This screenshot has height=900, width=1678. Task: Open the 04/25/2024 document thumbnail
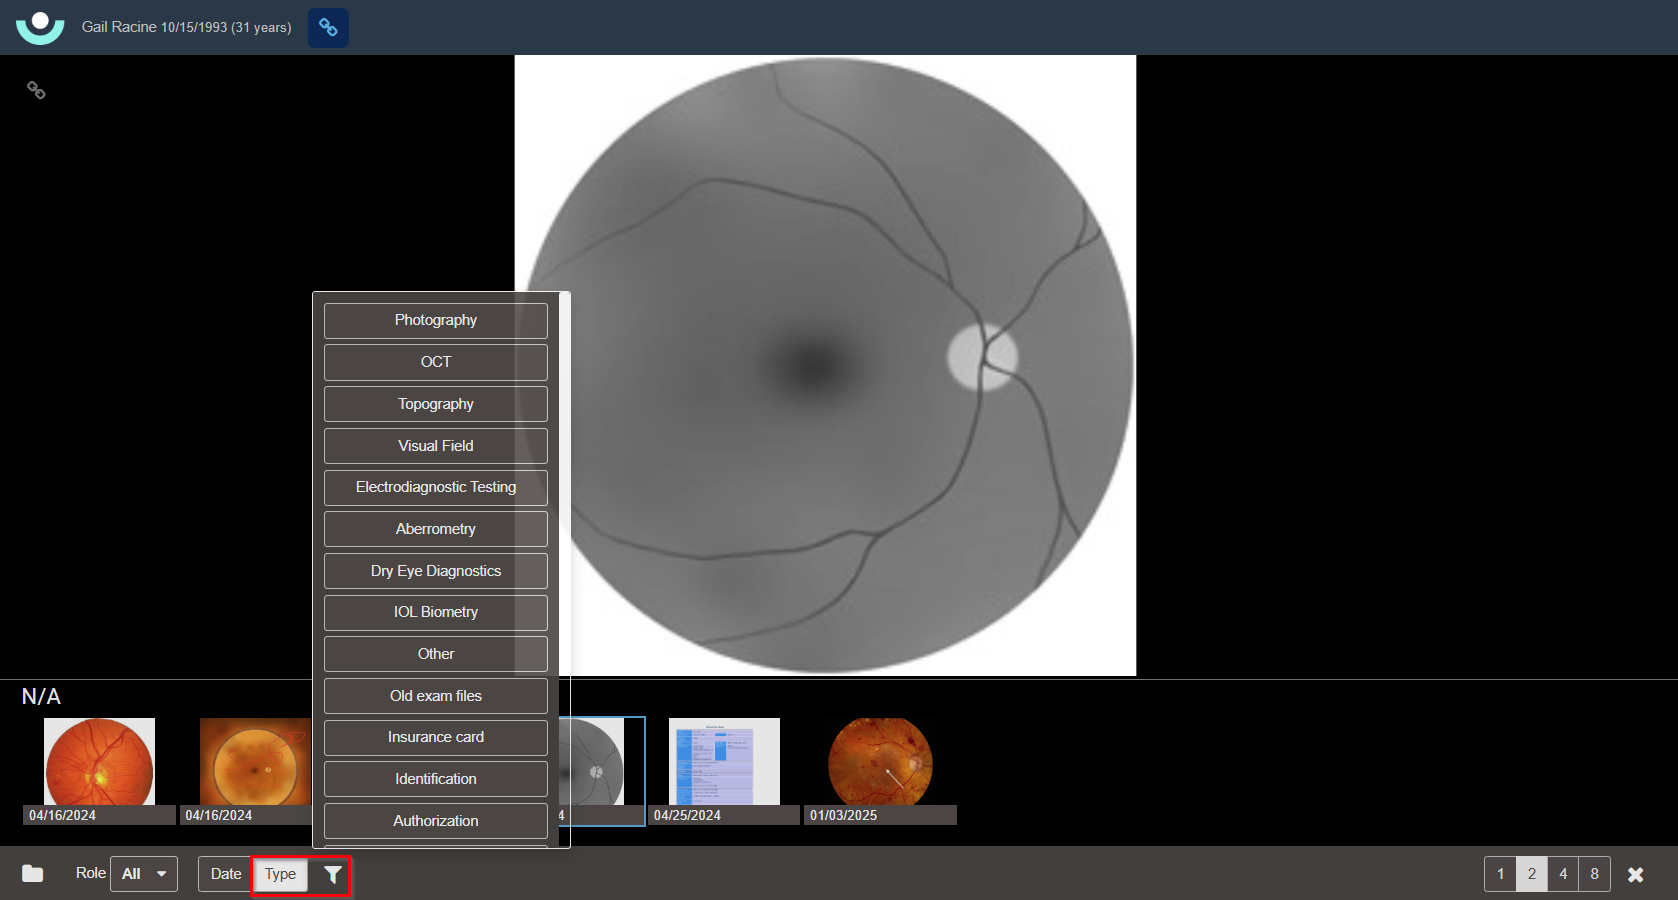724,762
